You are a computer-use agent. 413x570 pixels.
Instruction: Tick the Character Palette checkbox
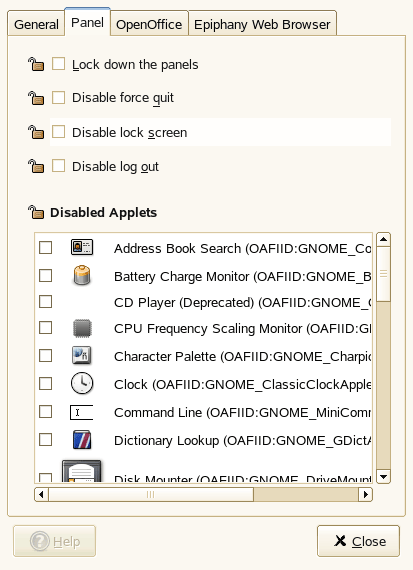(x=45, y=356)
